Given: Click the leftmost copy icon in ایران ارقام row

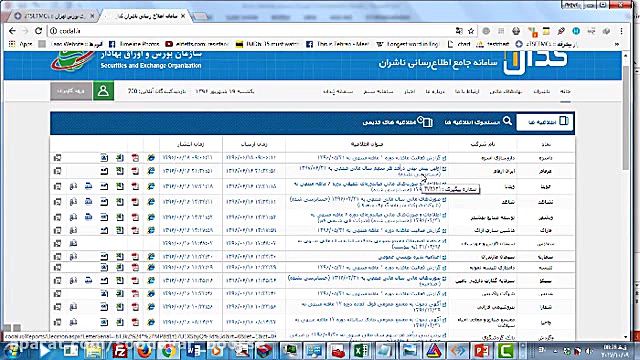Looking at the screenshot, I should 57,171.
